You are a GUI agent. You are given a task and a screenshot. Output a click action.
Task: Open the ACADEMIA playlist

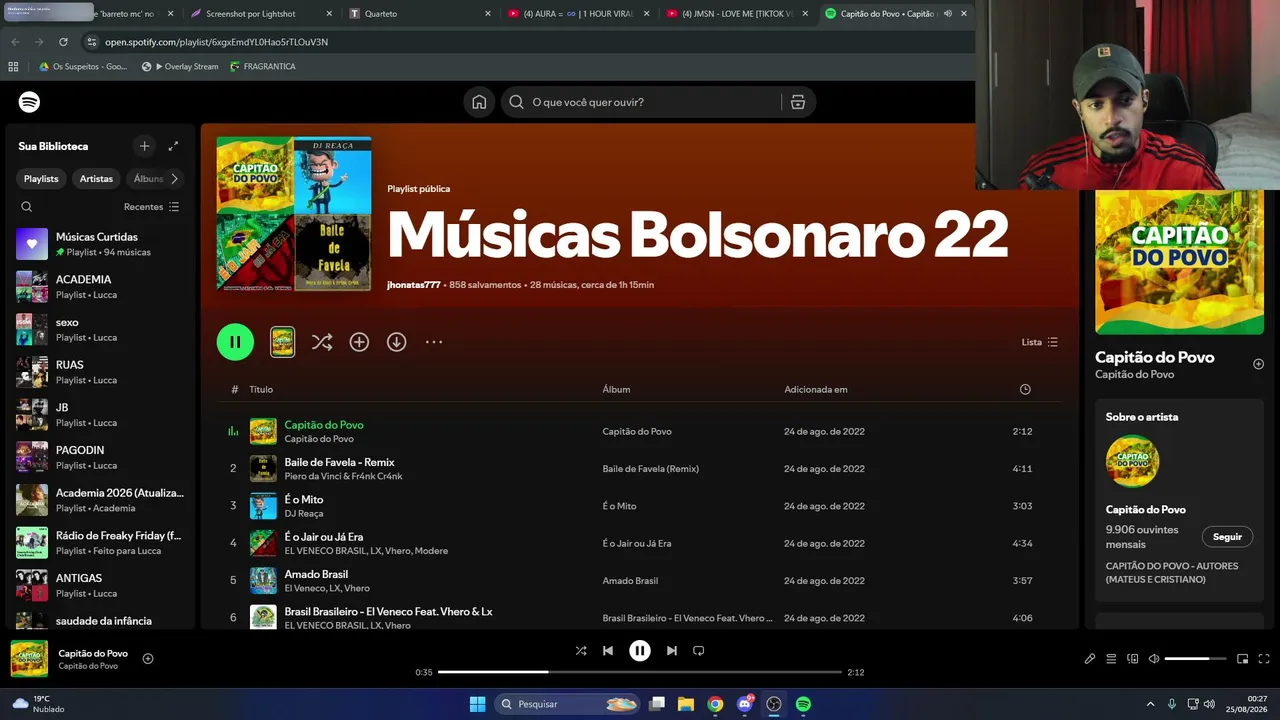(100, 287)
